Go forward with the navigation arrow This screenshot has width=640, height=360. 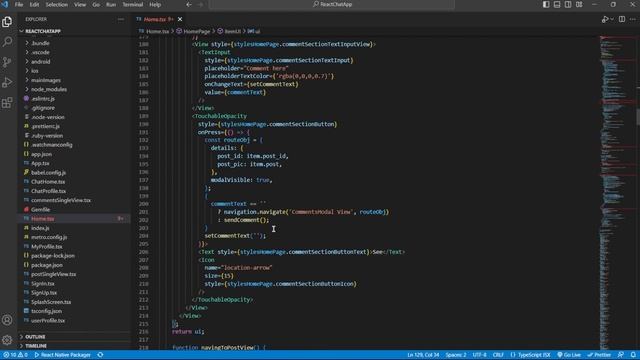(200, 4)
